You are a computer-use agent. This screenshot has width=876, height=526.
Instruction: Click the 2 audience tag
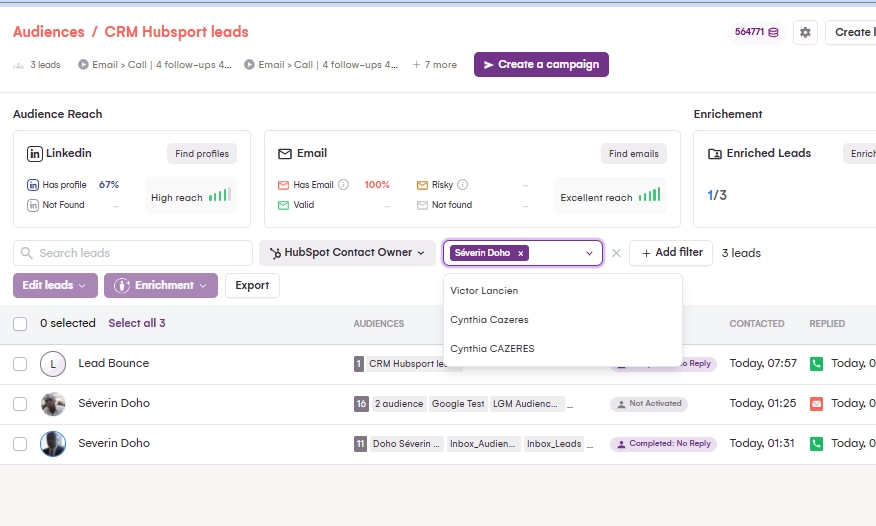pyautogui.click(x=398, y=404)
